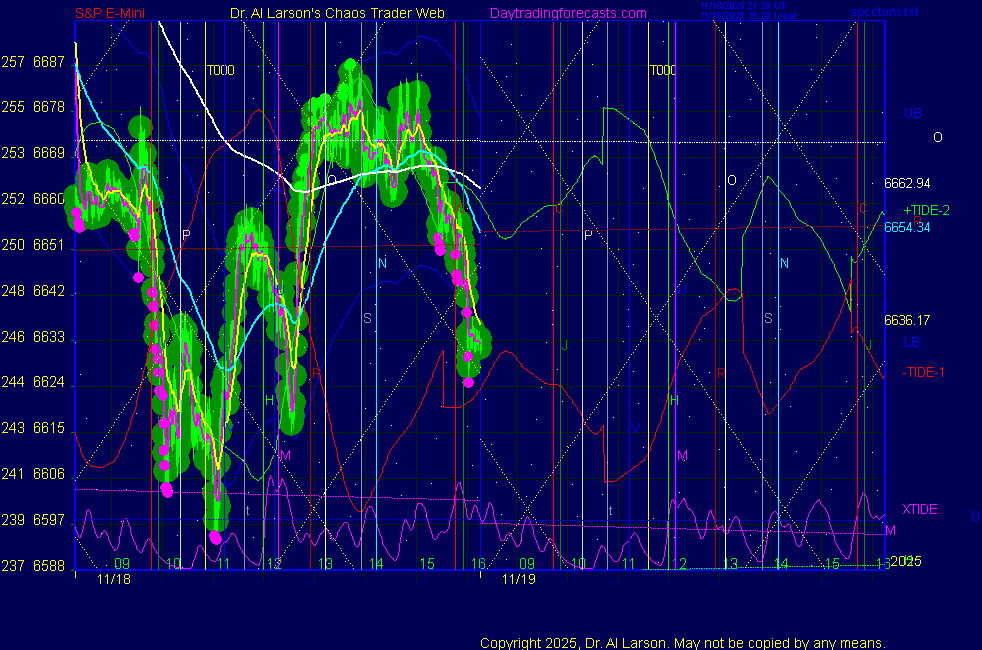This screenshot has width=982, height=650.
Task: Click the 257 left axis label
Action: 13,62
